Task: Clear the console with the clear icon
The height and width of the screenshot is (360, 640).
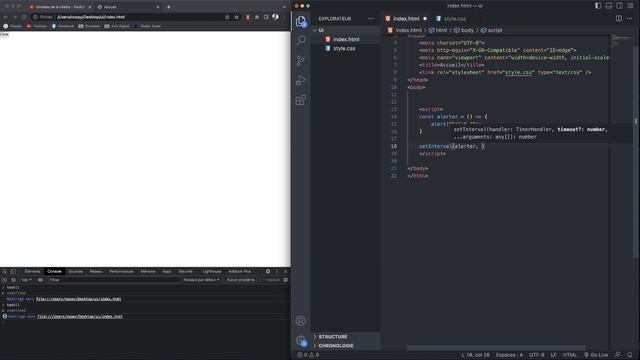Action: click(x=13, y=280)
